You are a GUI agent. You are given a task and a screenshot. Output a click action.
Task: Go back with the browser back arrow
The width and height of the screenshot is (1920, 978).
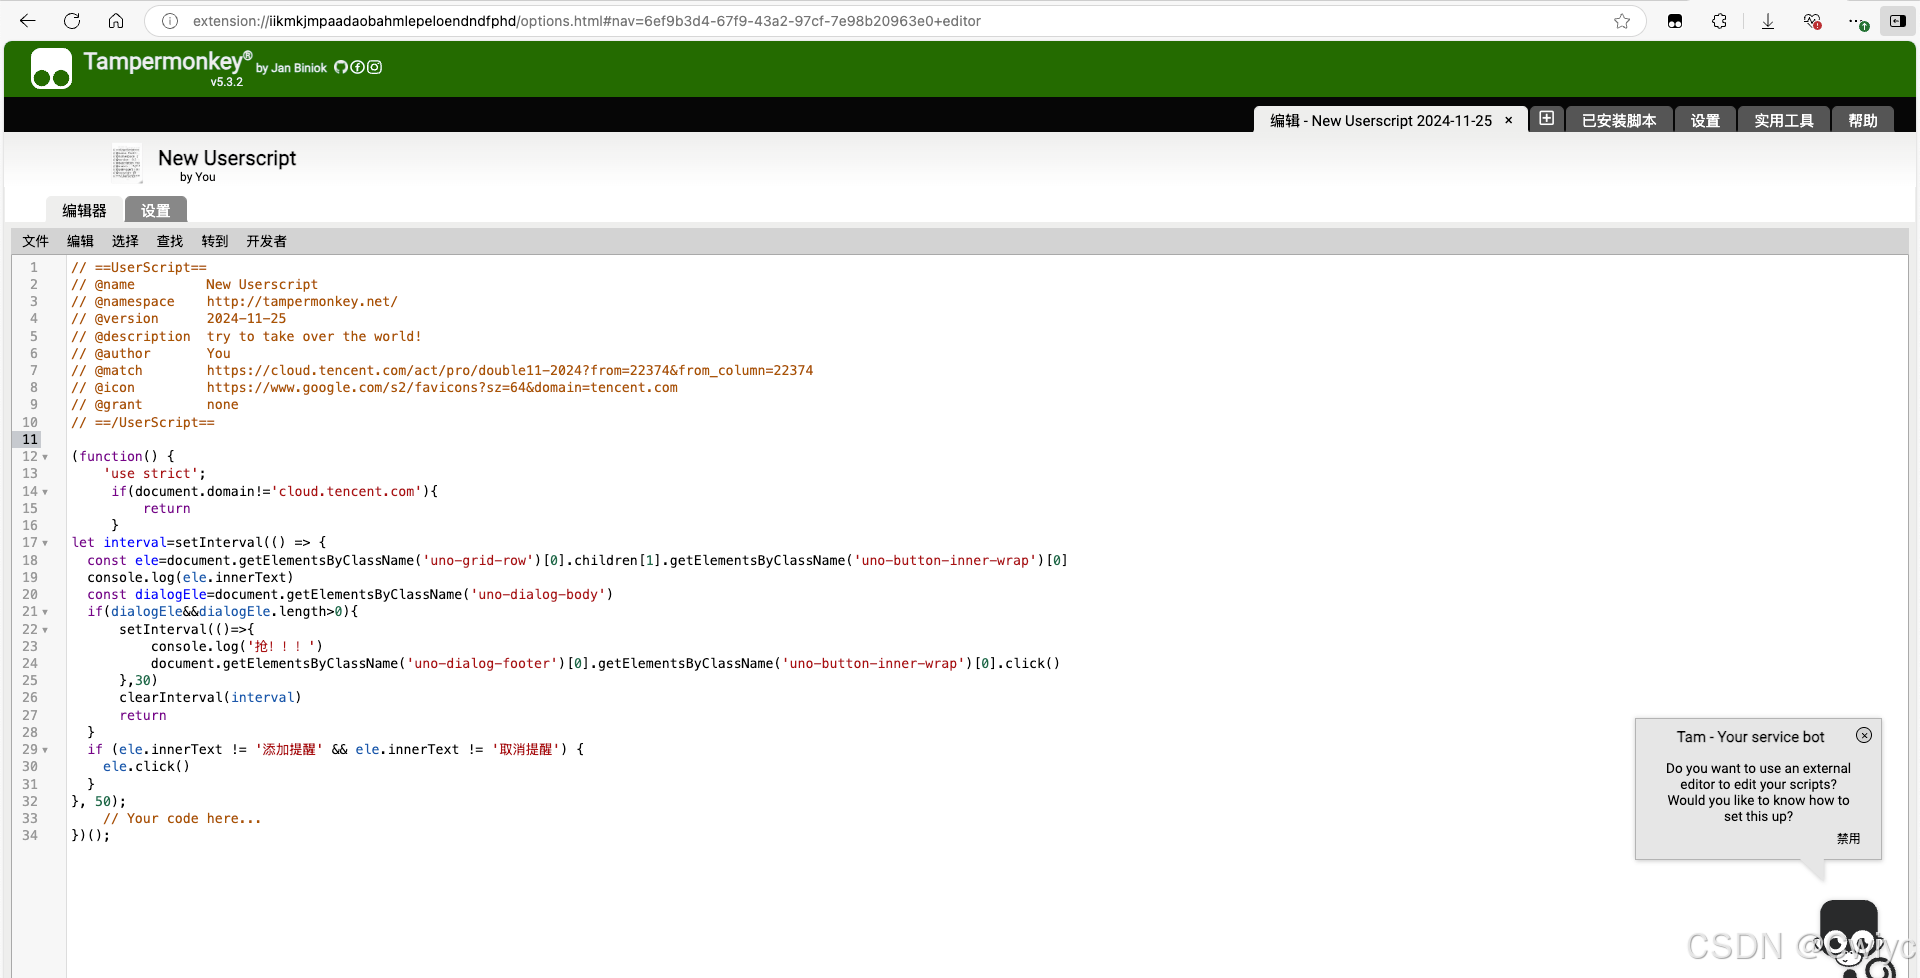click(28, 21)
